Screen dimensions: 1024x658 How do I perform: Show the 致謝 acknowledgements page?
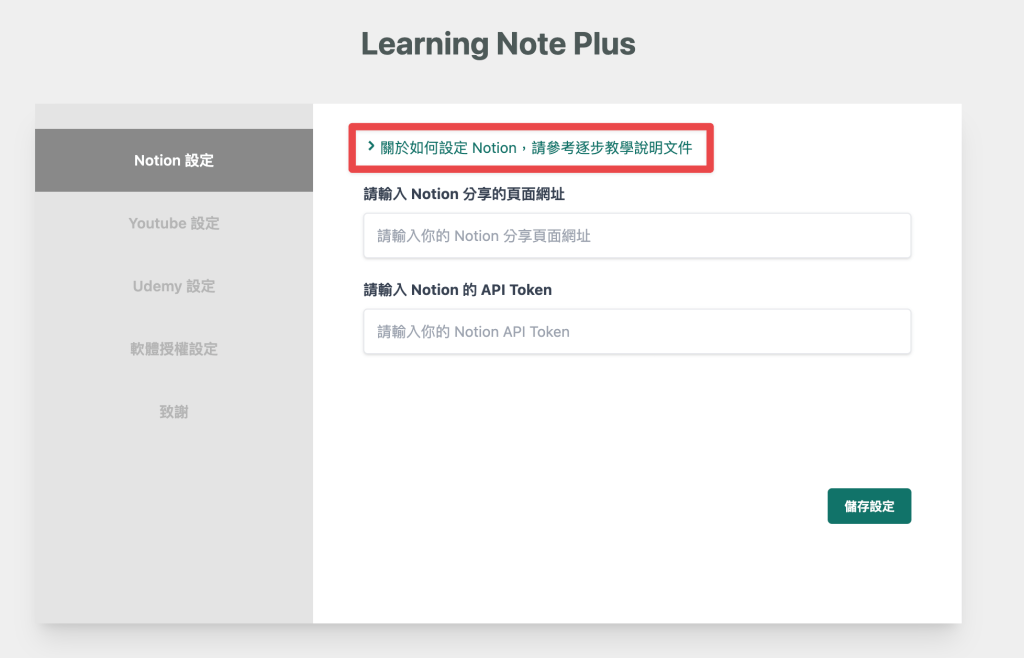(174, 412)
